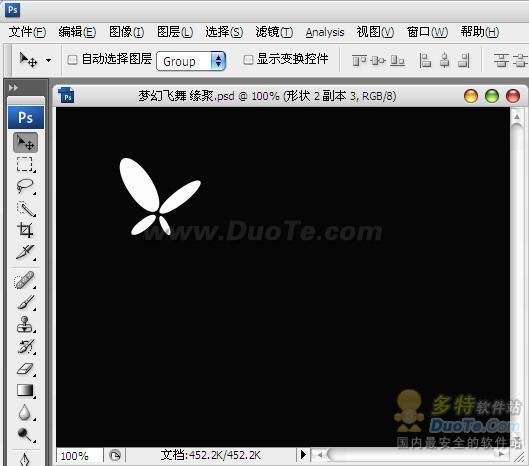Activate the Crop tool

25,230
